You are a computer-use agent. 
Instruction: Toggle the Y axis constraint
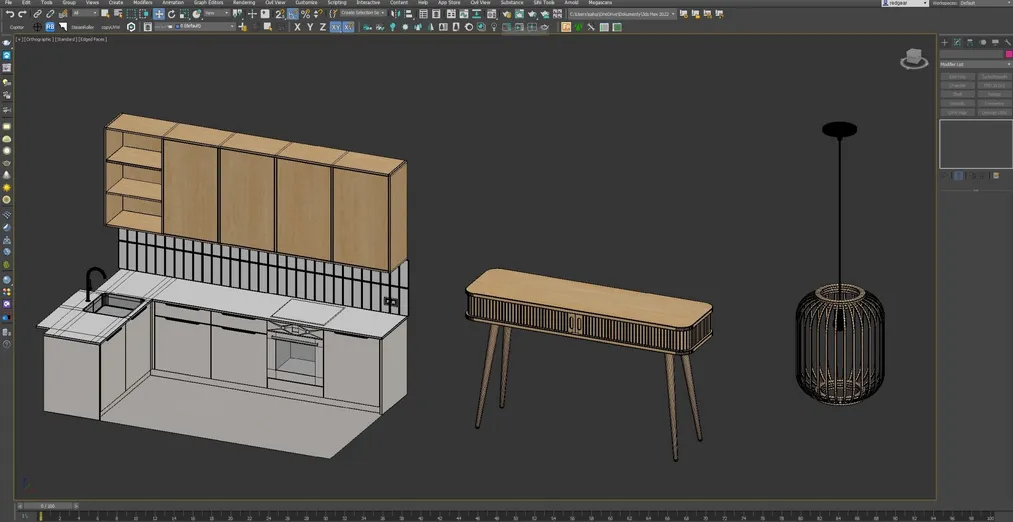[x=309, y=27]
